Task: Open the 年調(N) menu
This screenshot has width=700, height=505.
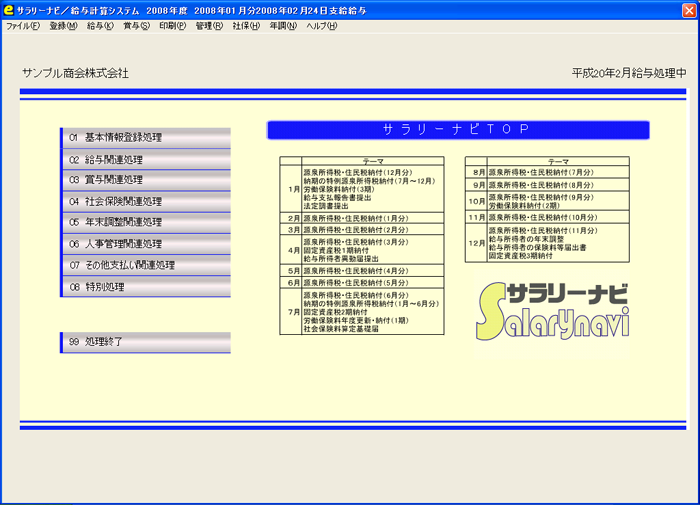Action: (x=283, y=25)
